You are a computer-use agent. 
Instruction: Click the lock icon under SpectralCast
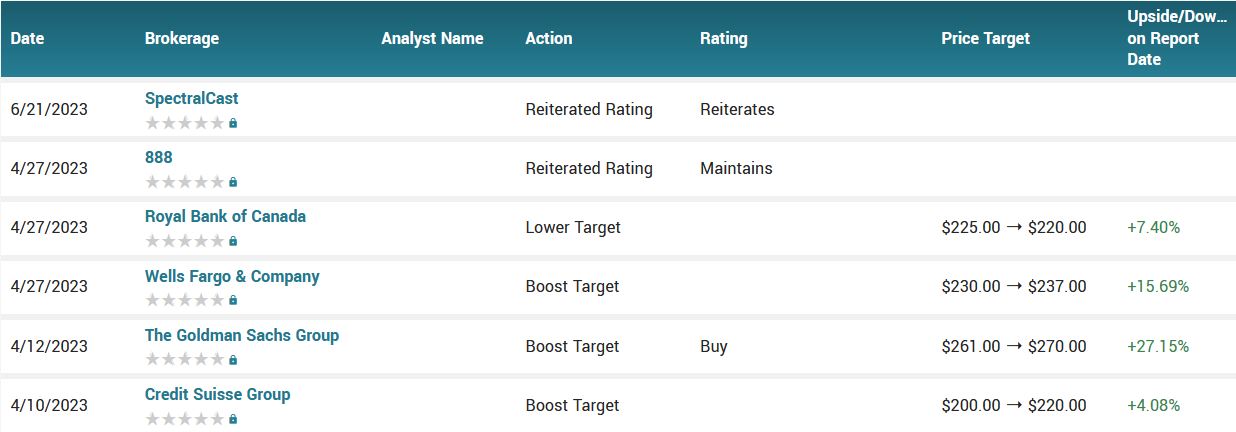pyautogui.click(x=233, y=124)
